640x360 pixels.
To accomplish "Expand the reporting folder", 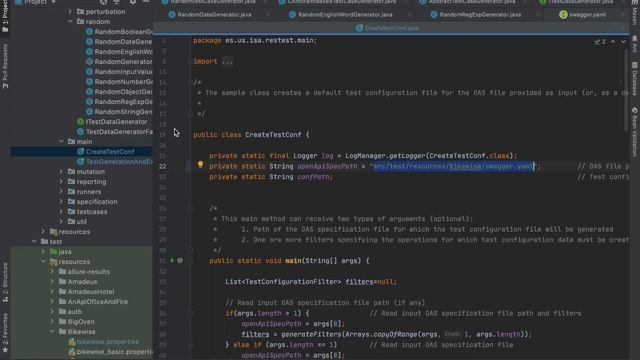I will click(x=61, y=182).
